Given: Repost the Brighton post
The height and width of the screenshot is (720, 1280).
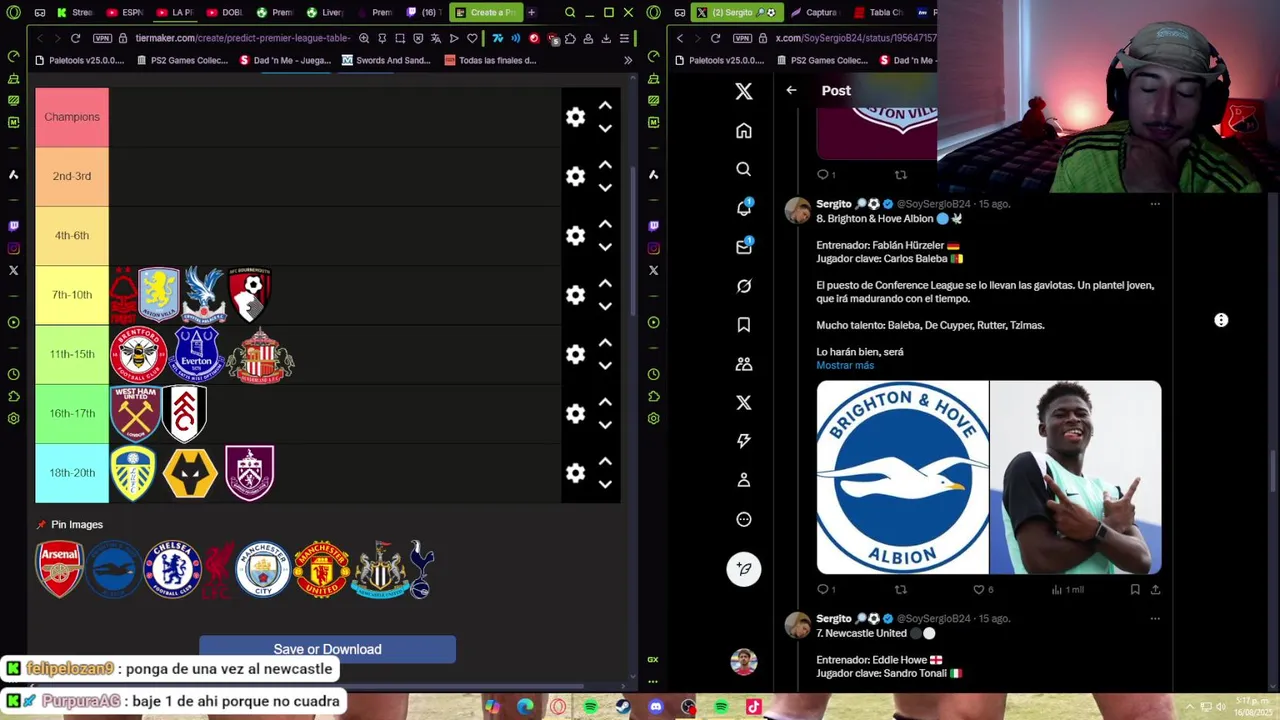Looking at the screenshot, I should (900, 590).
